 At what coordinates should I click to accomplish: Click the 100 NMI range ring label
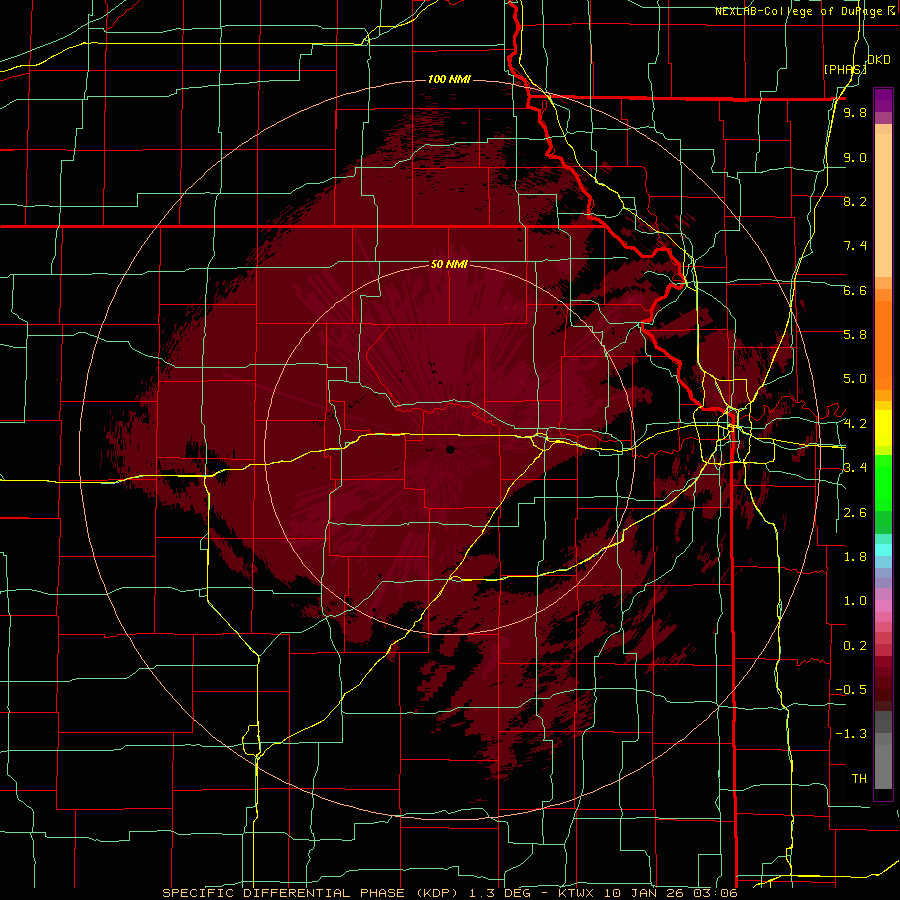tap(449, 79)
